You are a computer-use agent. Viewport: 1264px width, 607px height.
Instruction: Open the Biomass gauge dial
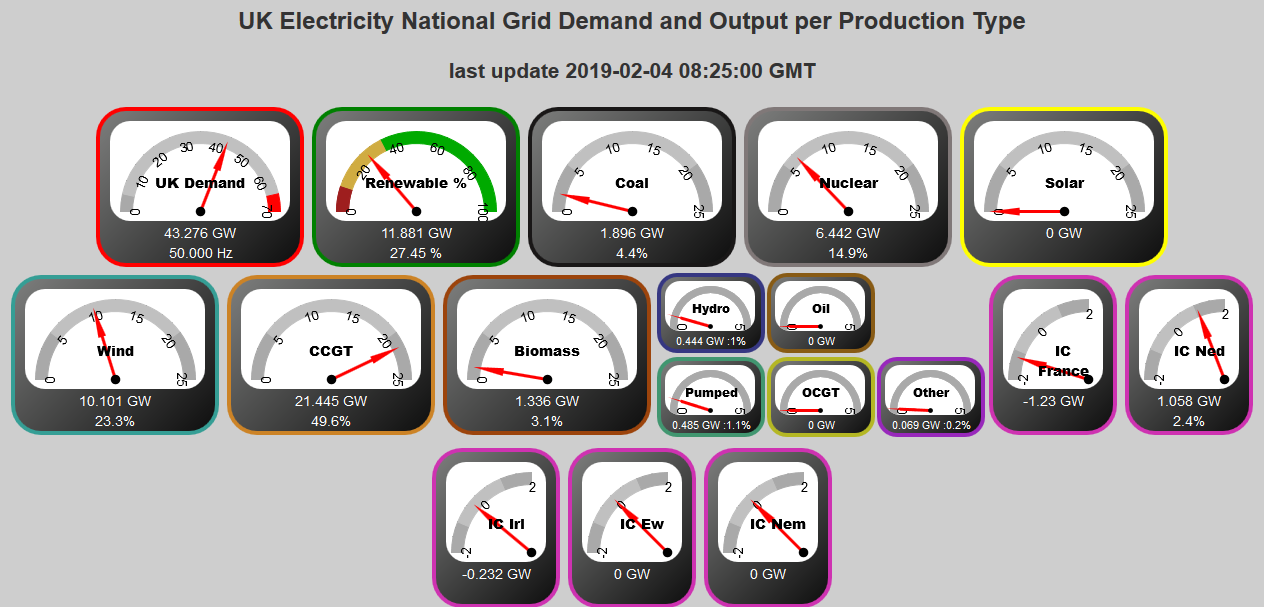tap(547, 339)
